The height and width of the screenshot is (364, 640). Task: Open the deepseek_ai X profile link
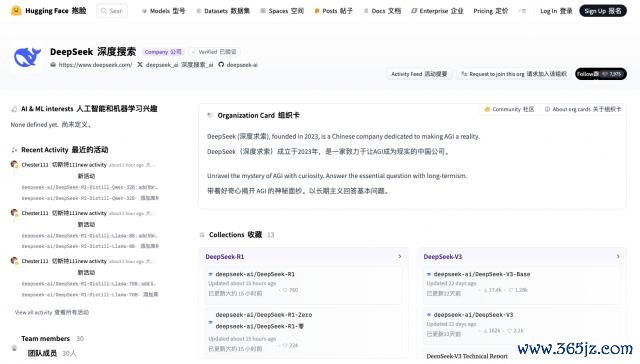(x=175, y=64)
